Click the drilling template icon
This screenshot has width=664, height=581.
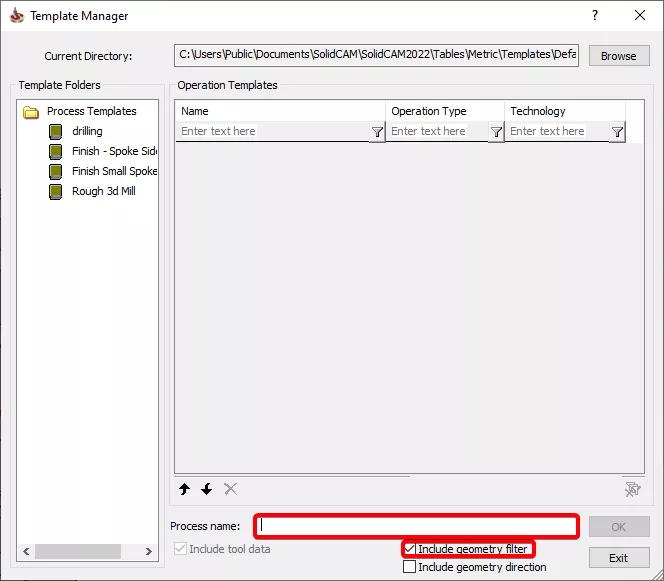pyautogui.click(x=56, y=131)
